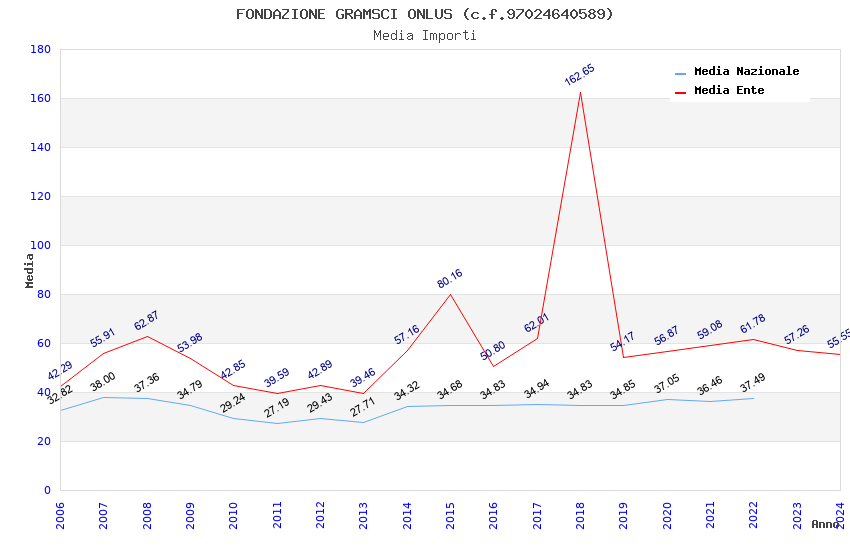This screenshot has width=850, height=550.
Task: Click the Media Ente legend label
Action: [x=729, y=90]
